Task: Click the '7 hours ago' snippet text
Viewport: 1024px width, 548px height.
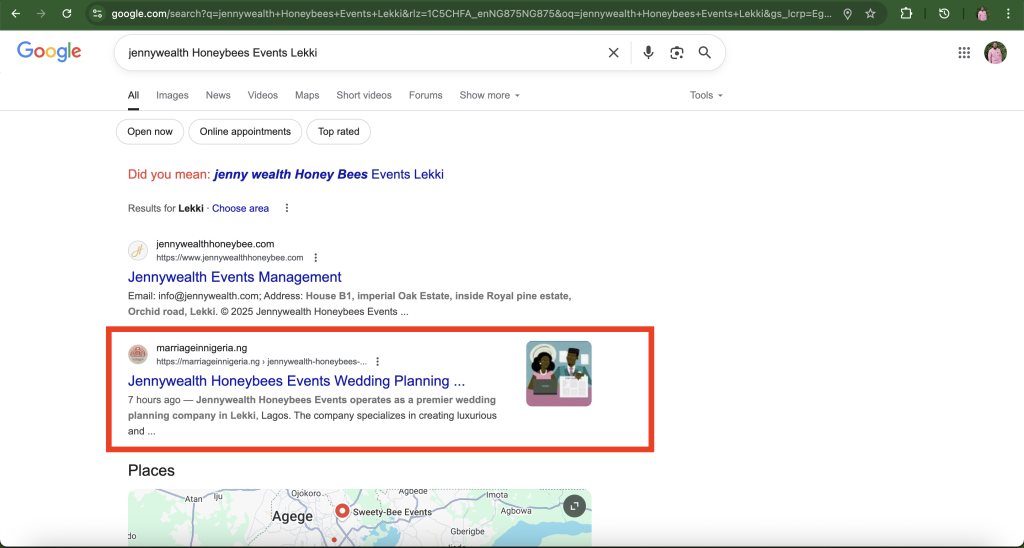Action: (x=154, y=400)
